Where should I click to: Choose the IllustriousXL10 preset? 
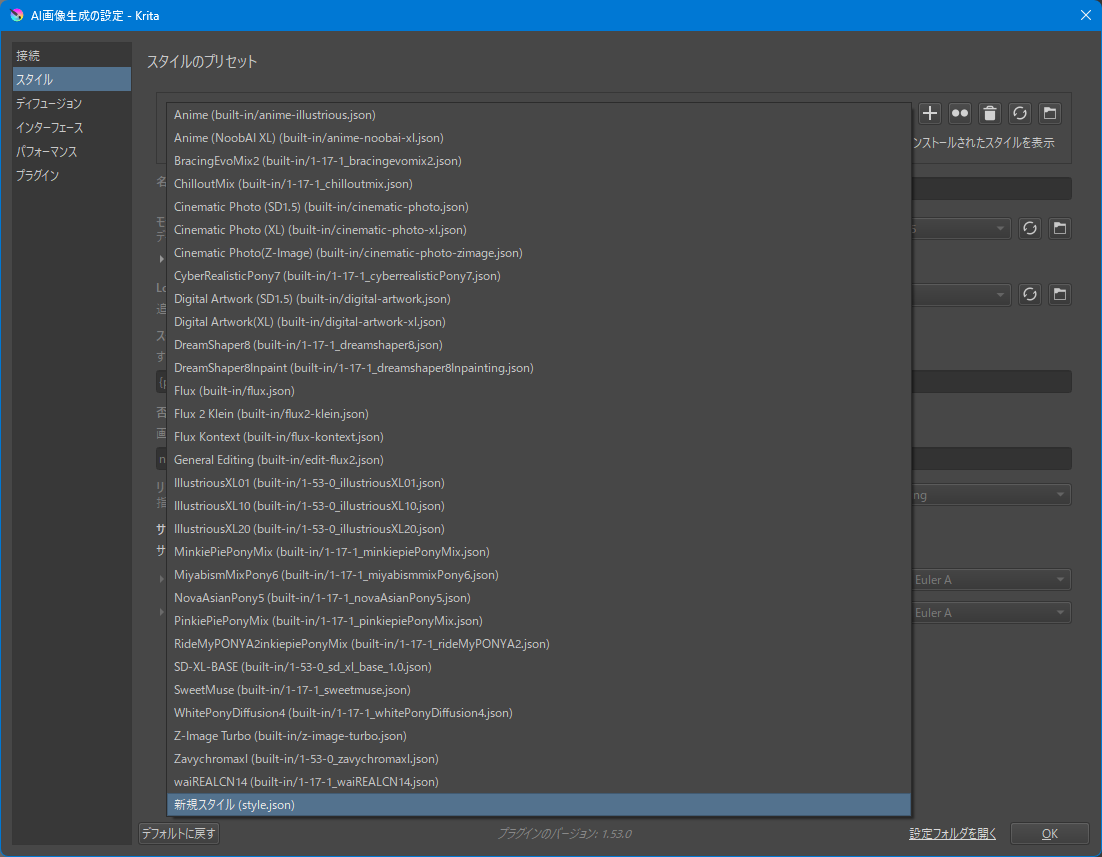(x=538, y=505)
